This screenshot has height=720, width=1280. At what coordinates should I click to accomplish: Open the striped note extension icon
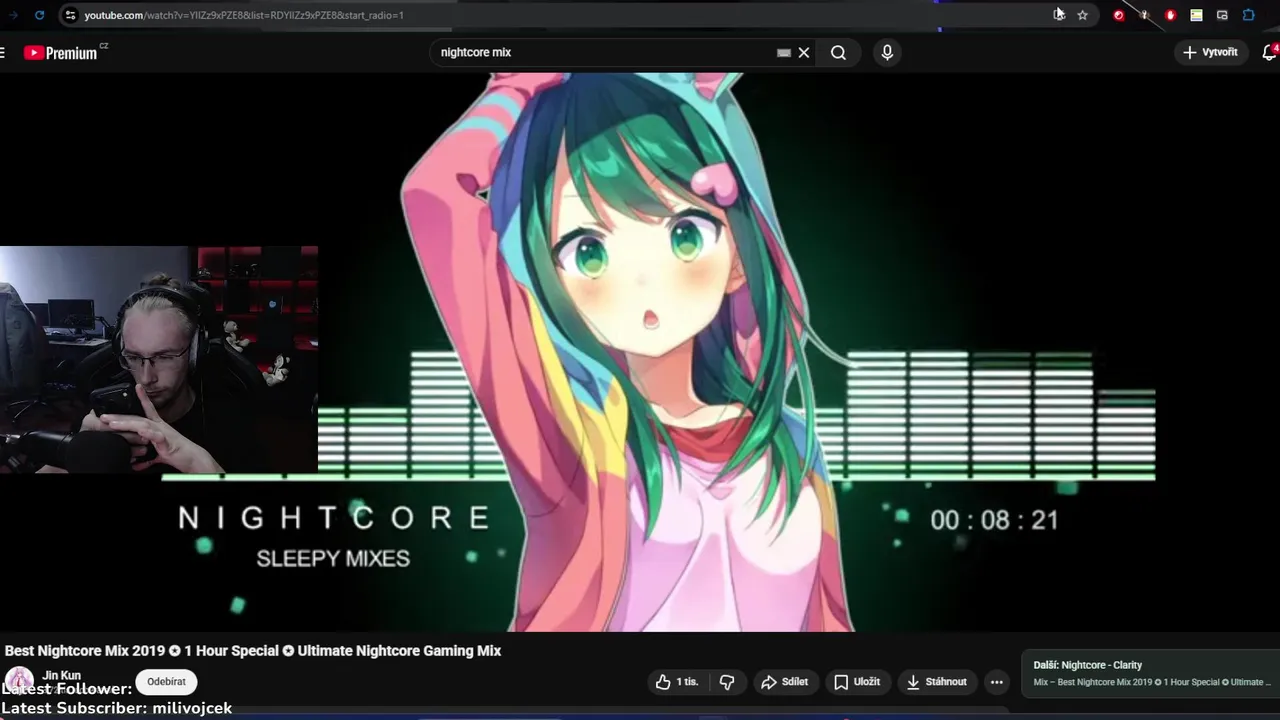1196,15
